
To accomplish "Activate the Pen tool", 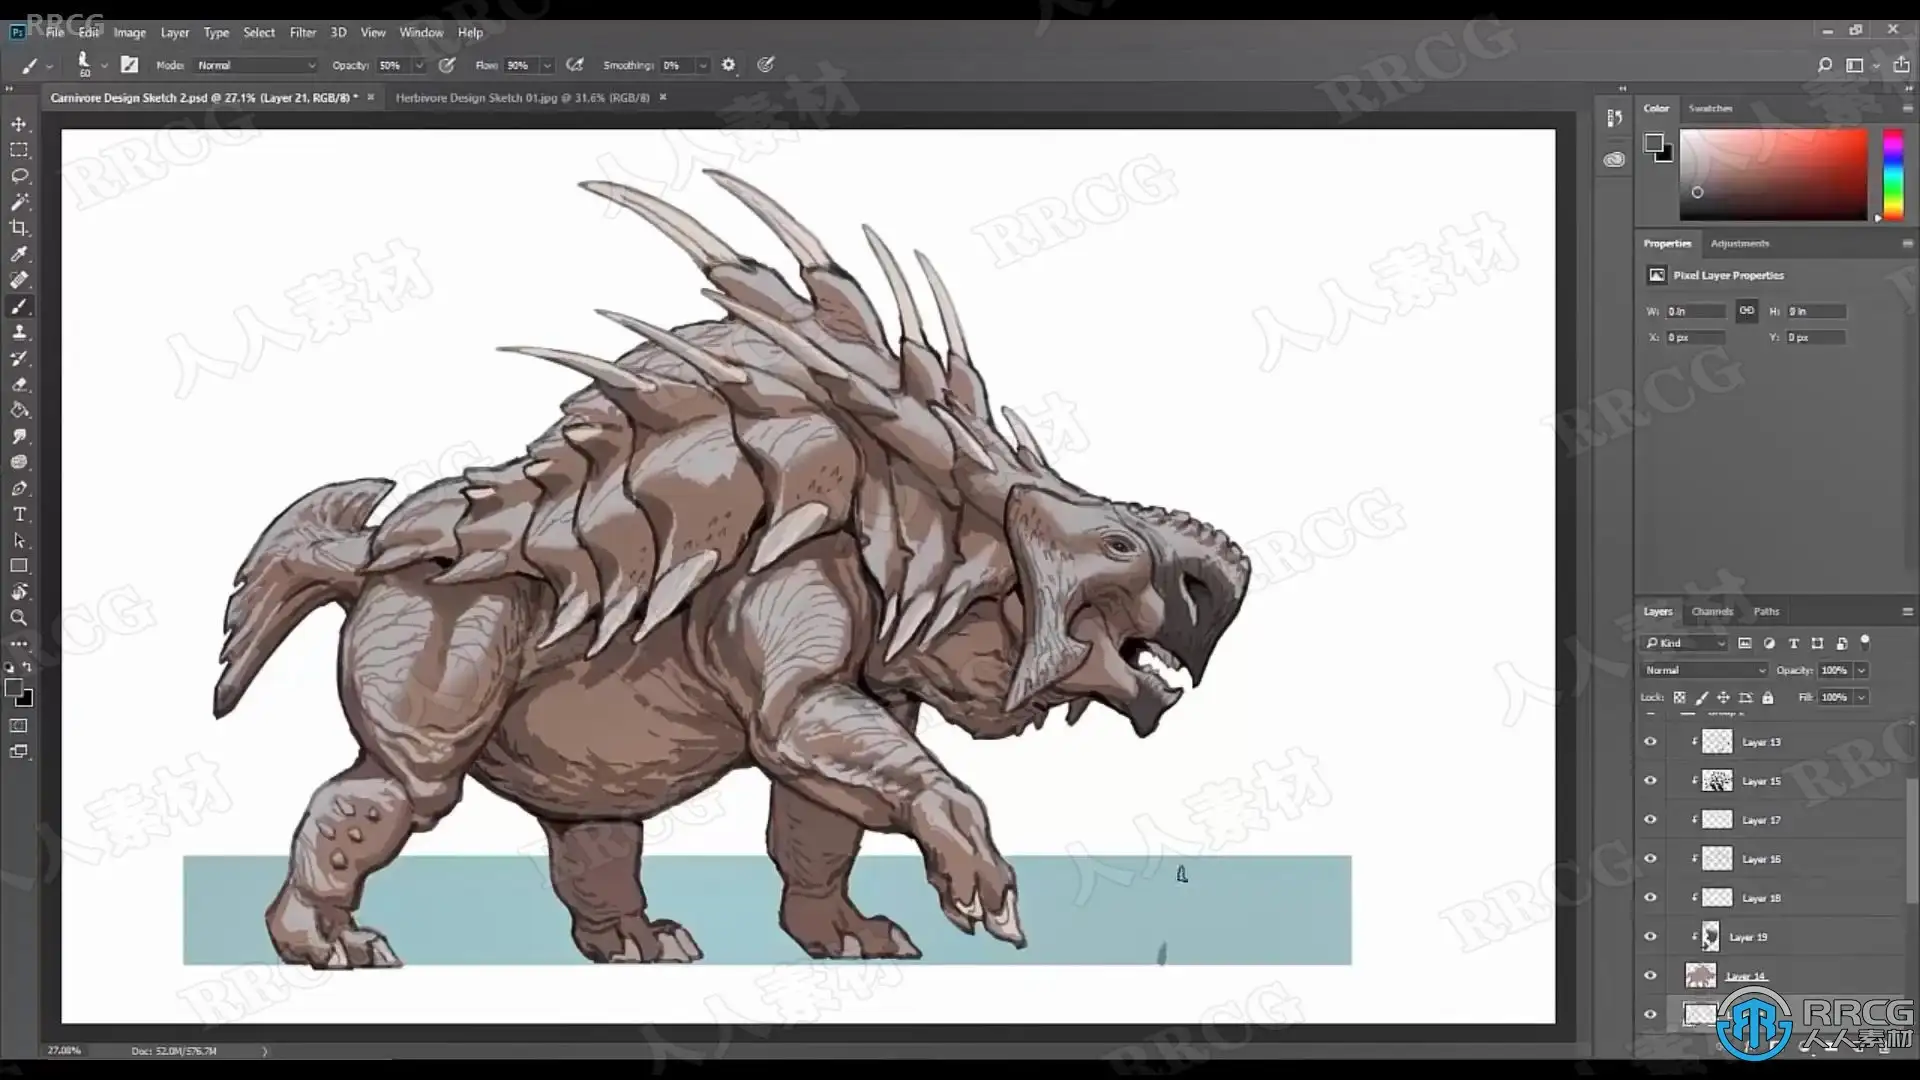I will [19, 488].
